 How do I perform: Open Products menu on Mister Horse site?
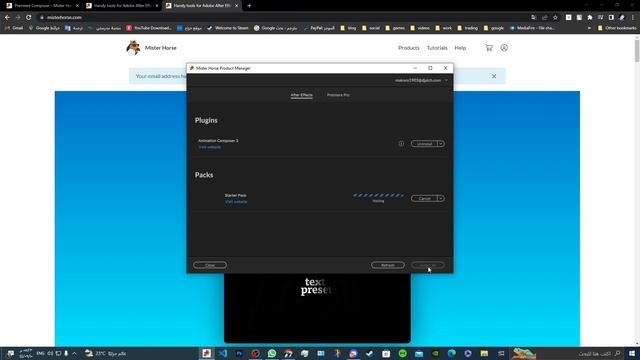click(409, 48)
